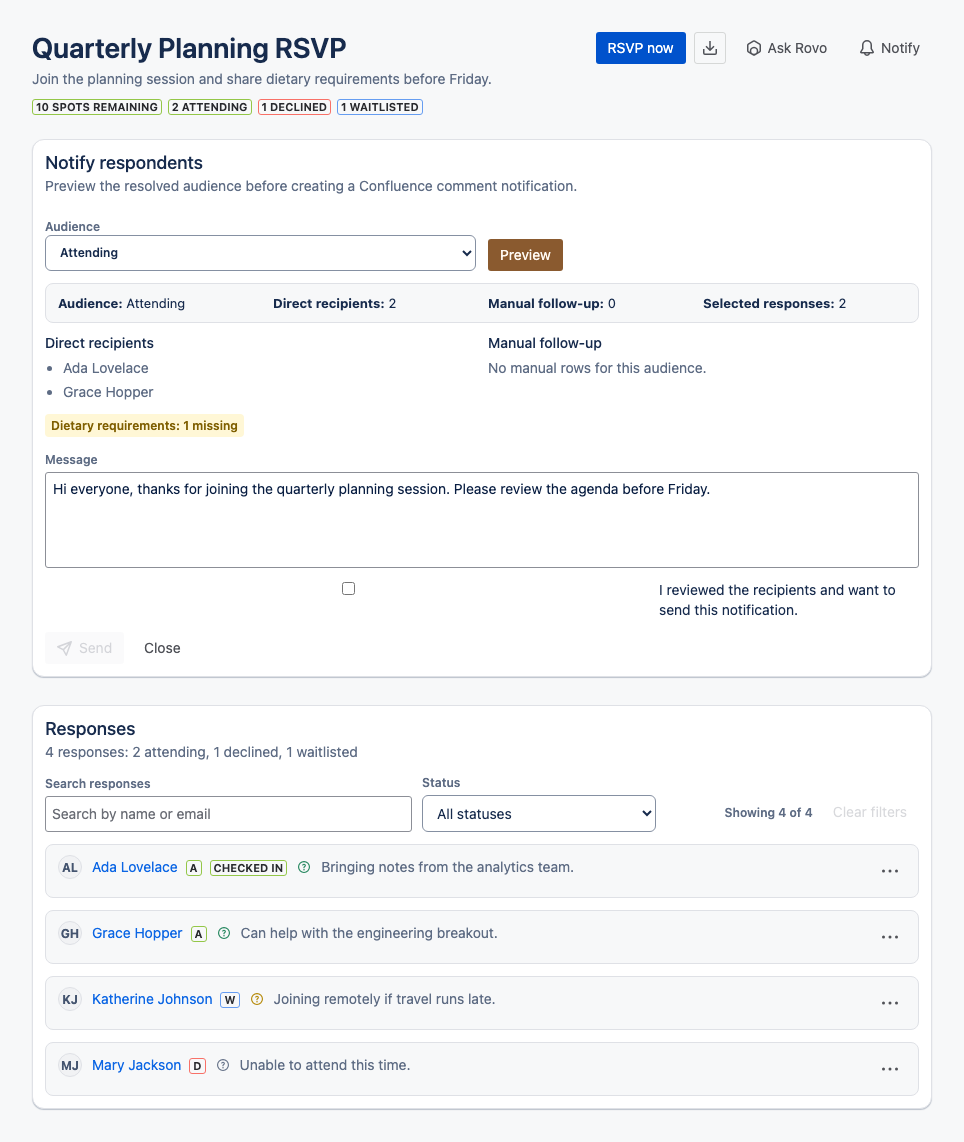This screenshot has width=964, height=1142.
Task: Click the MJ avatar for Mary Jackson
Action: click(x=70, y=1066)
